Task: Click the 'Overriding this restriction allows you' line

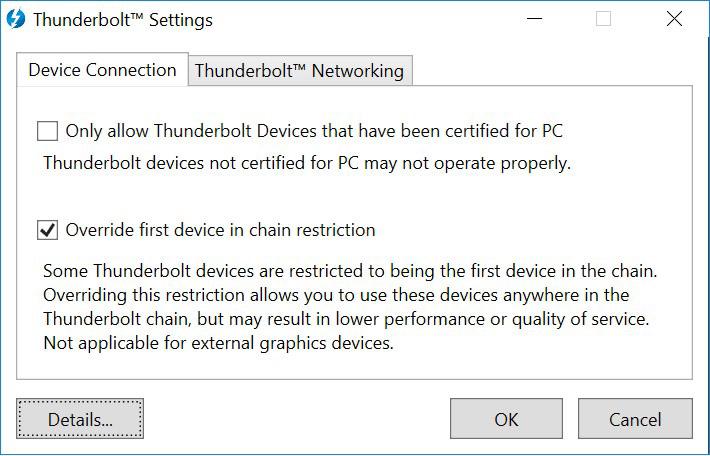Action: click(x=336, y=295)
